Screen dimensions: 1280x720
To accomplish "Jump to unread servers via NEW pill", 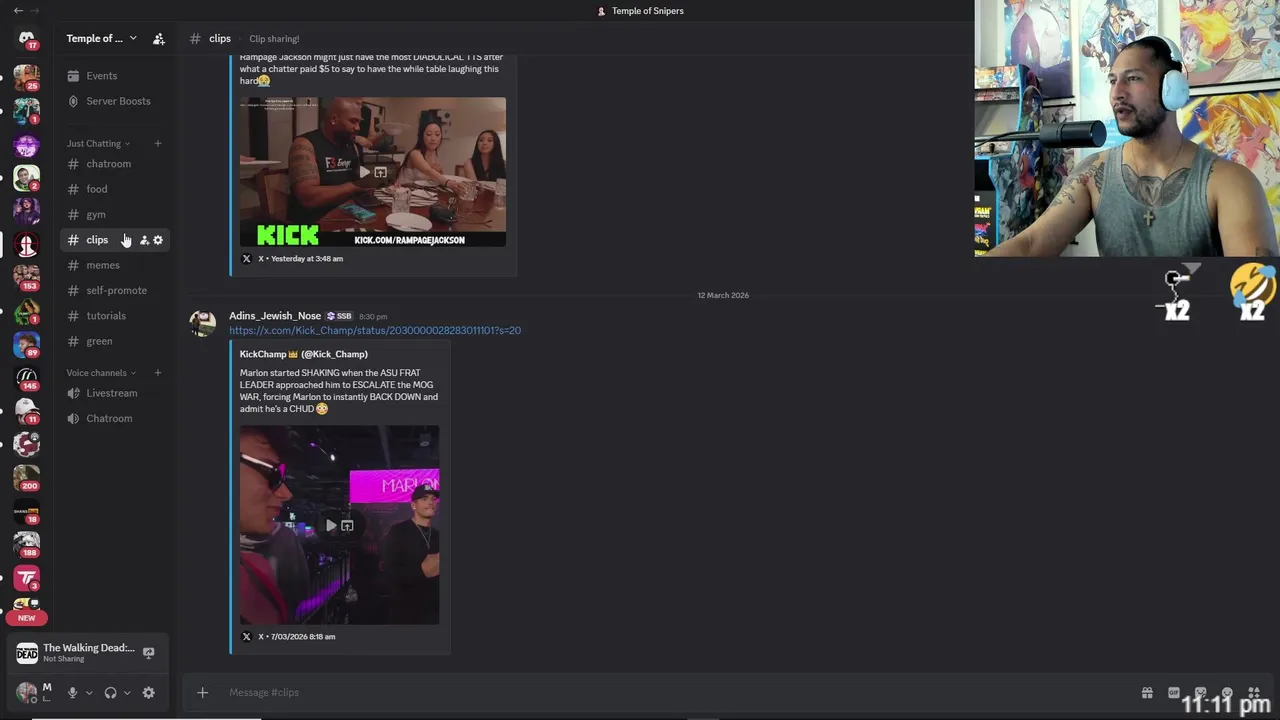I will click(26, 617).
